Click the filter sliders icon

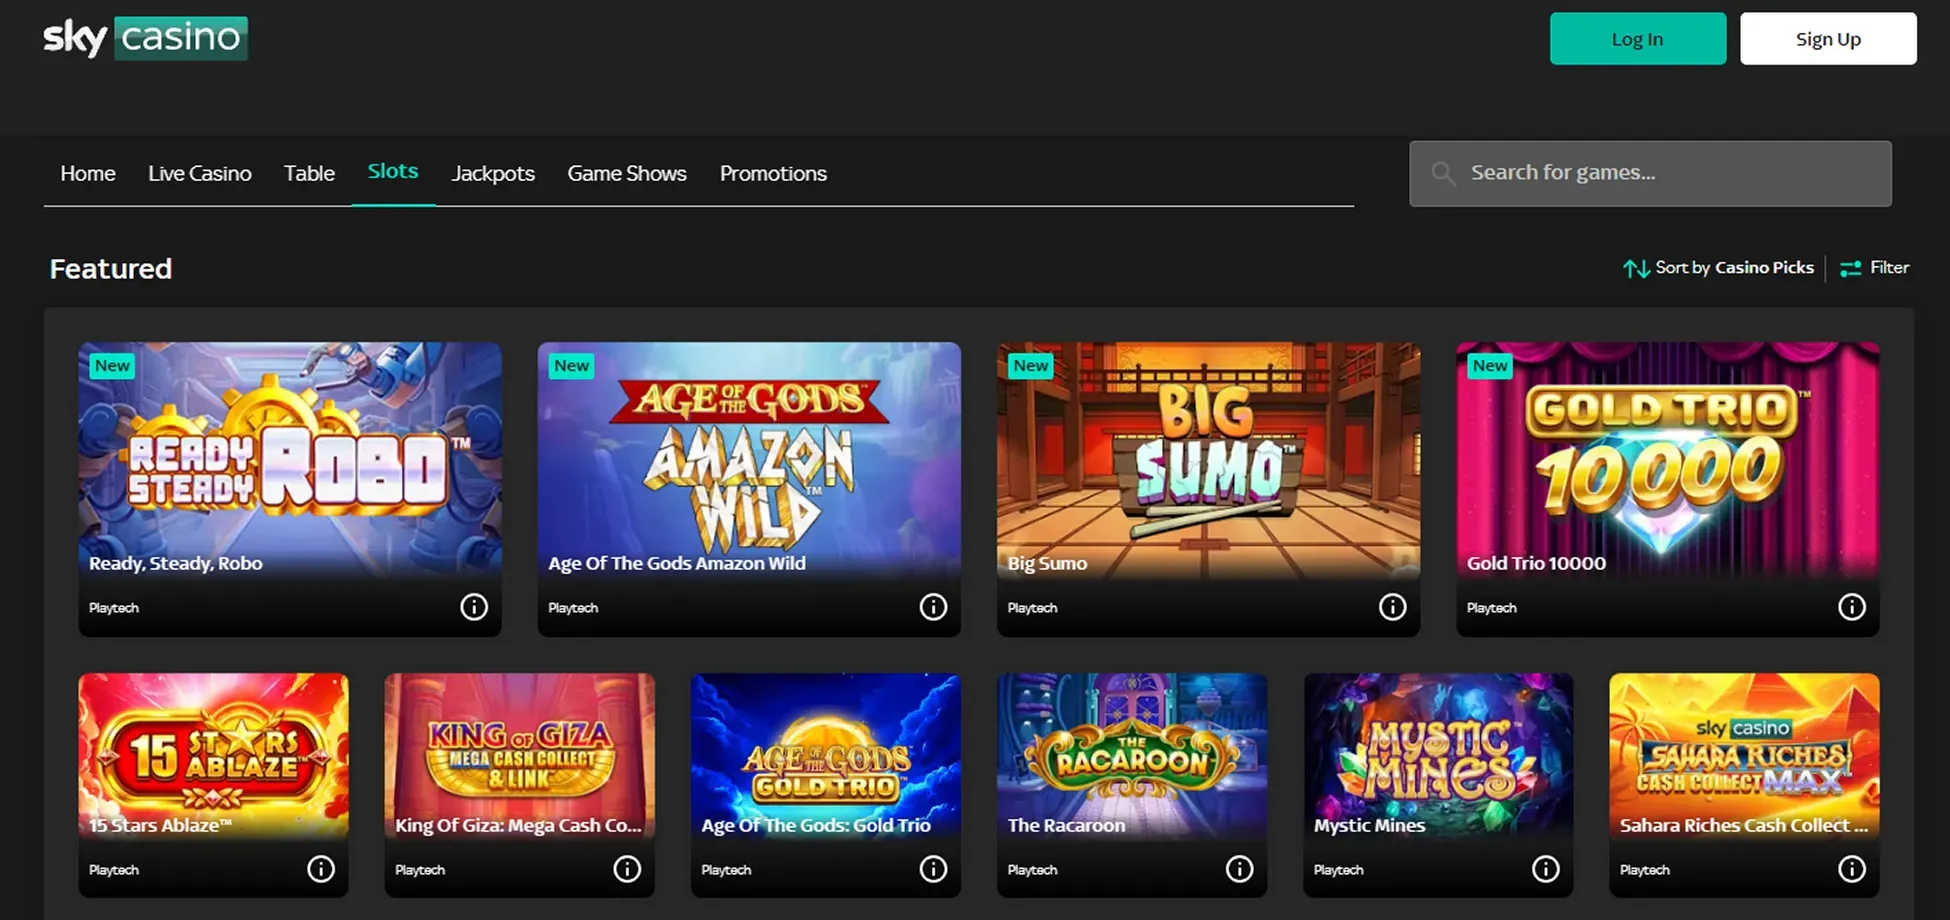[x=1851, y=268]
